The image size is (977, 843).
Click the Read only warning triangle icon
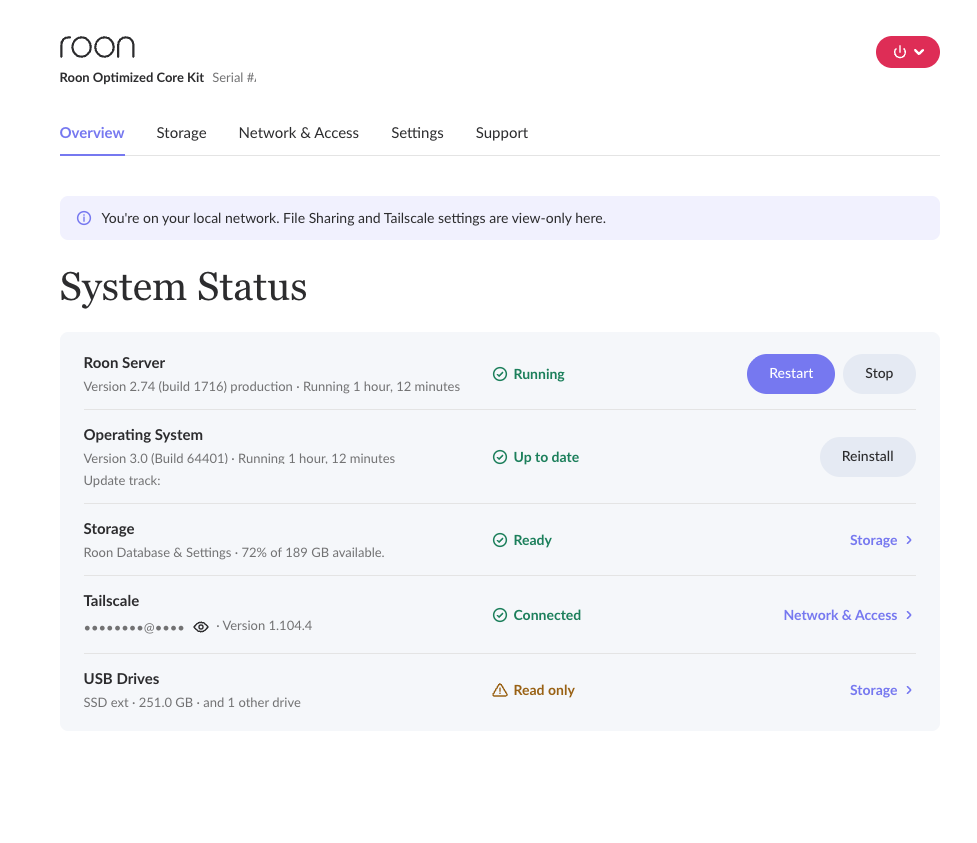click(500, 690)
